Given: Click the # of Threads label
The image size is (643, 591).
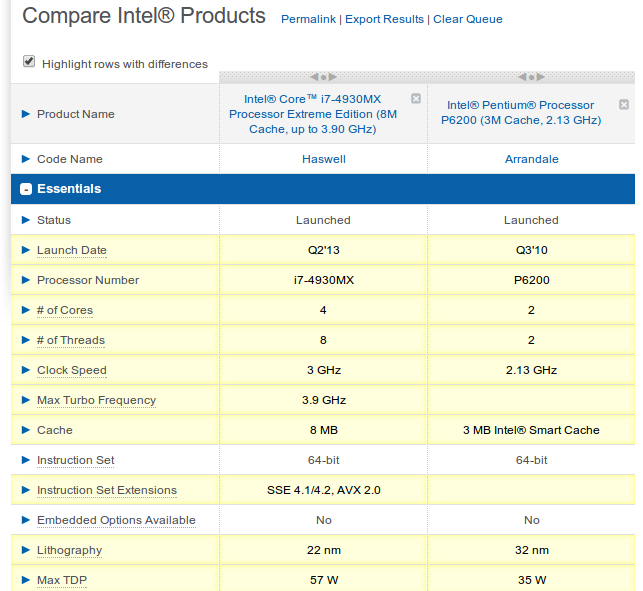Looking at the screenshot, I should pyautogui.click(x=71, y=340).
